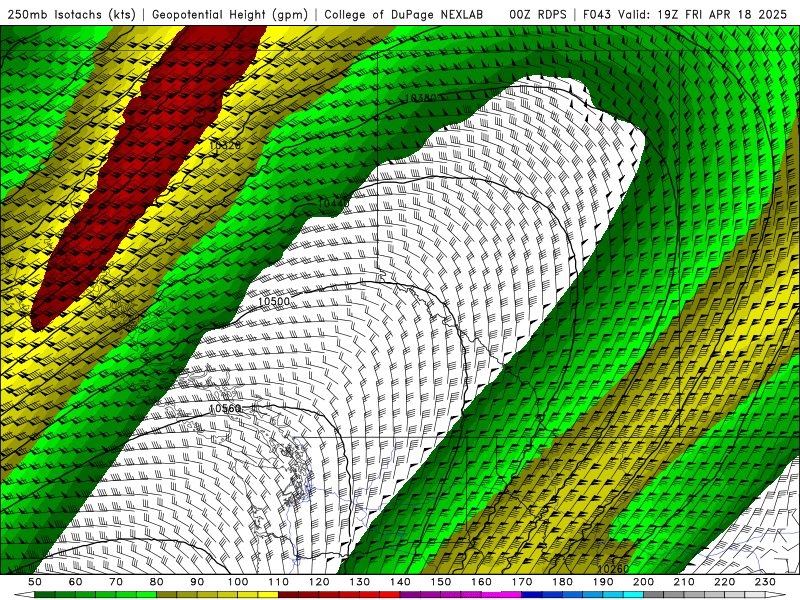Click the 10440 height contour label
Screen dimensions: 800x600
coord(334,204)
